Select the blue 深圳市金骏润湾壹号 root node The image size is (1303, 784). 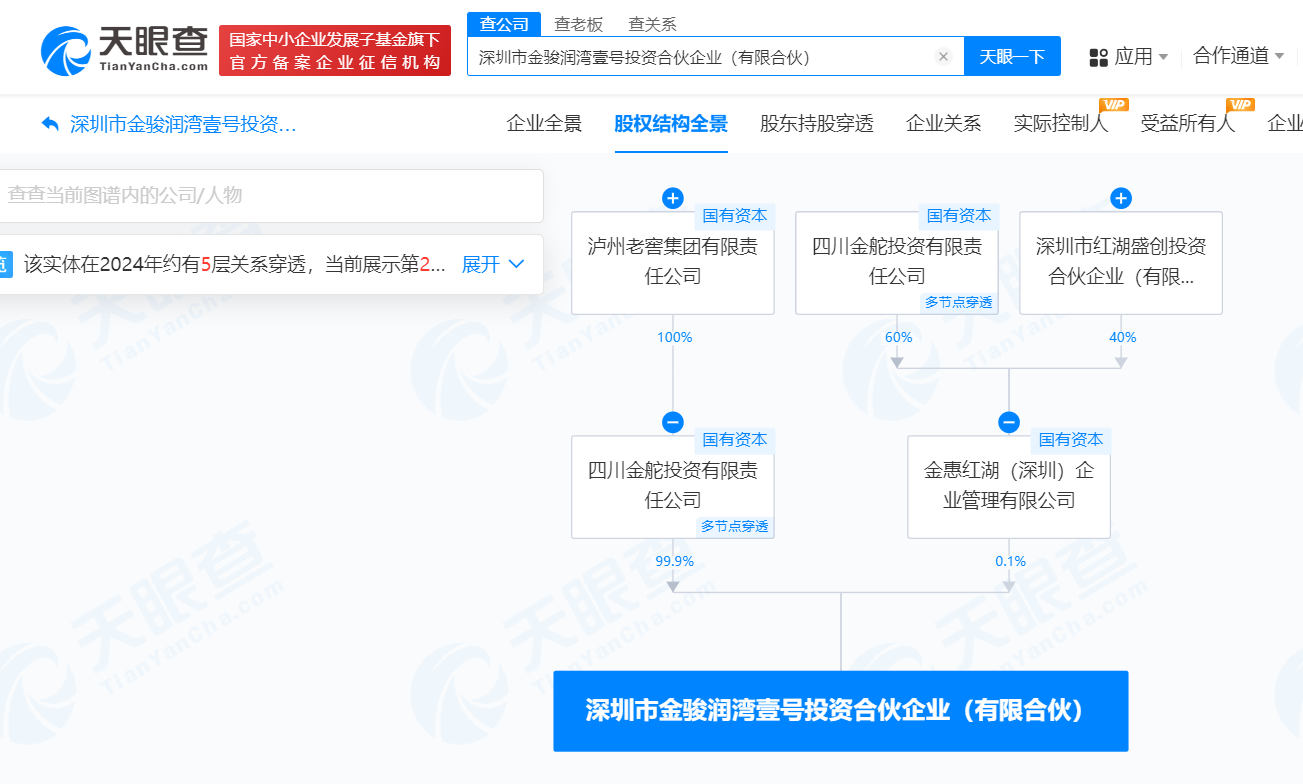[x=840, y=711]
